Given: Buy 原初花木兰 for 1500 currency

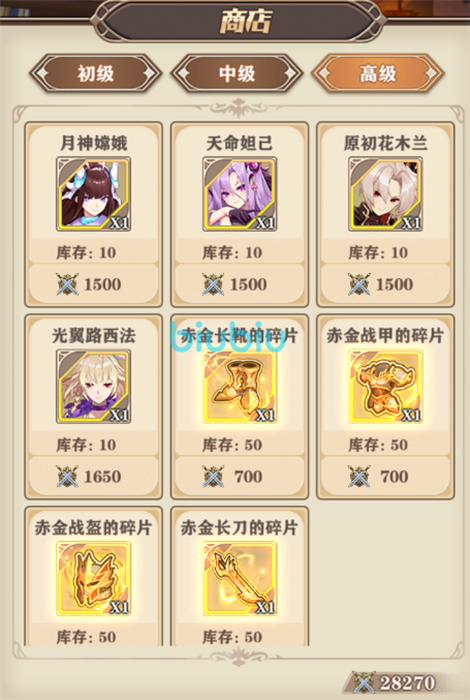Looking at the screenshot, I should click(x=385, y=284).
